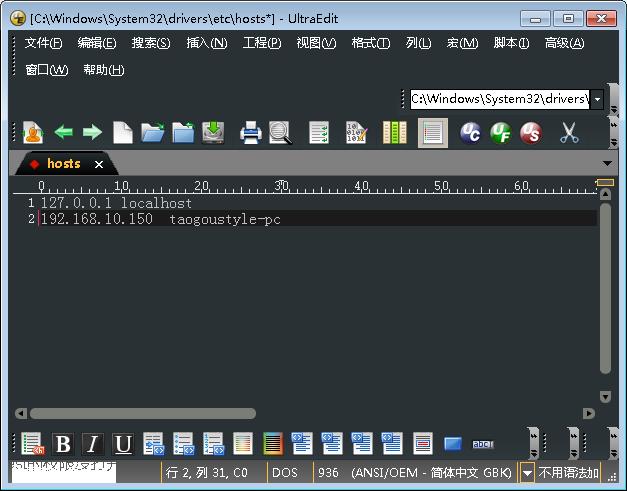Viewport: 627px width, 491px height.
Task: Launch UltraFinder (UF) tool
Action: (500, 132)
